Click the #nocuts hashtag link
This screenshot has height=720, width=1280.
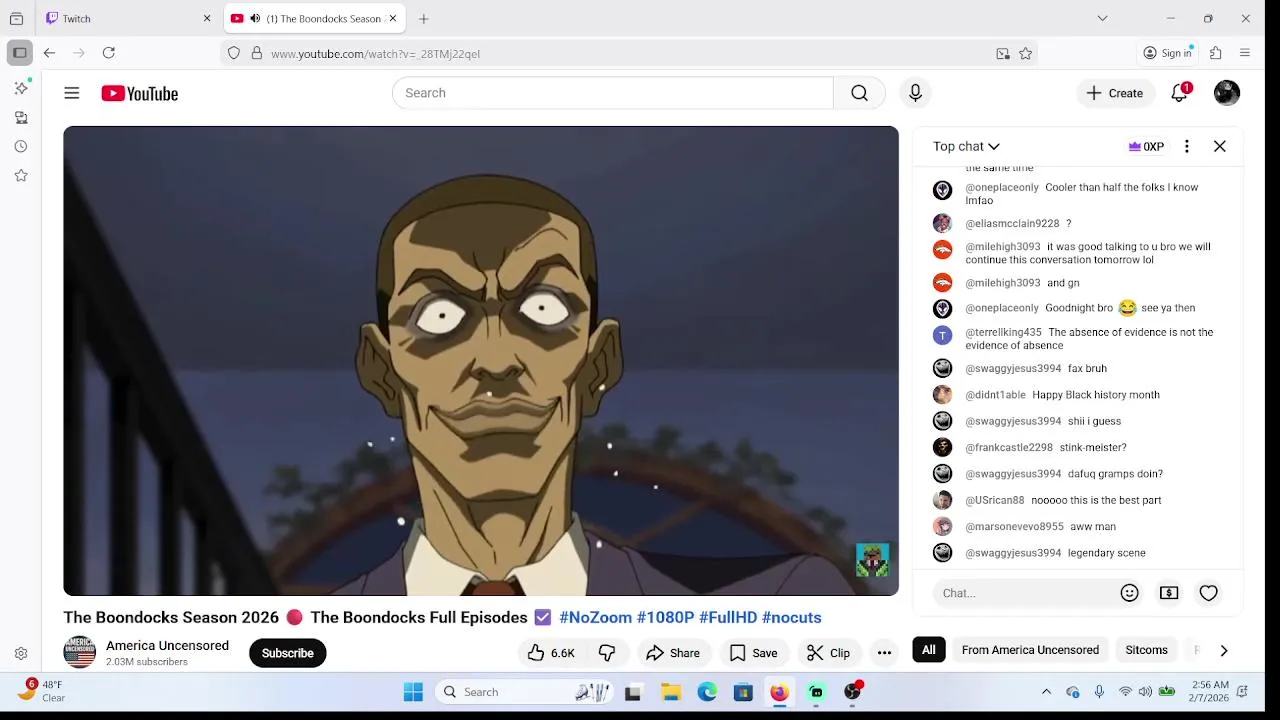(x=792, y=618)
